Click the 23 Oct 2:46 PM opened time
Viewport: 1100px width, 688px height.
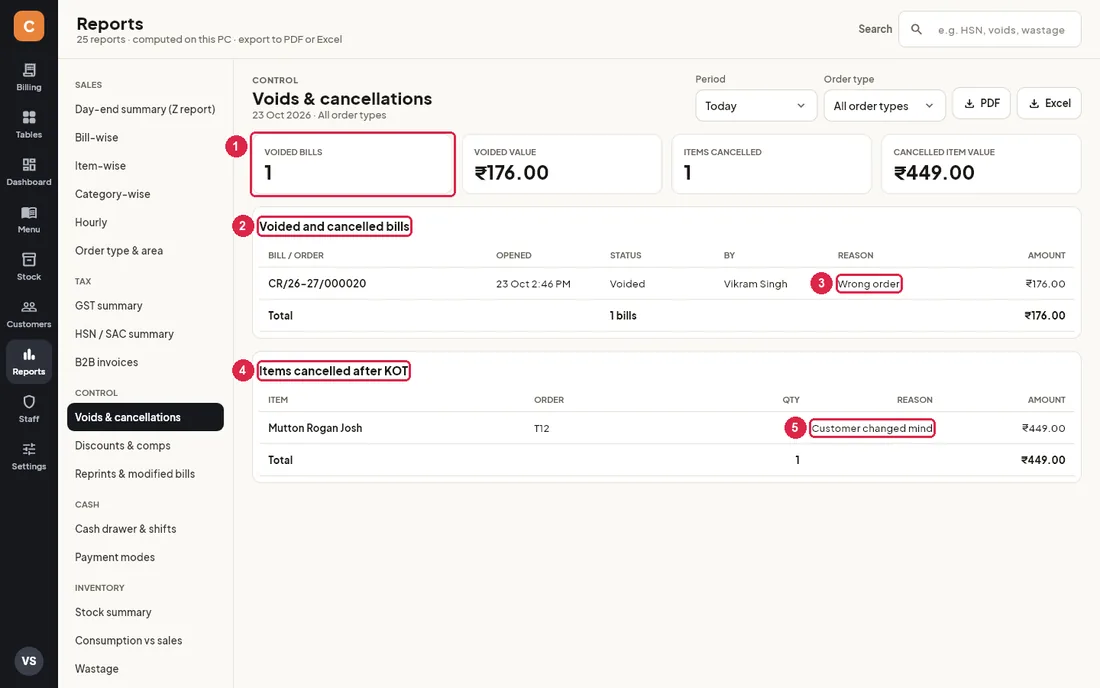(533, 284)
